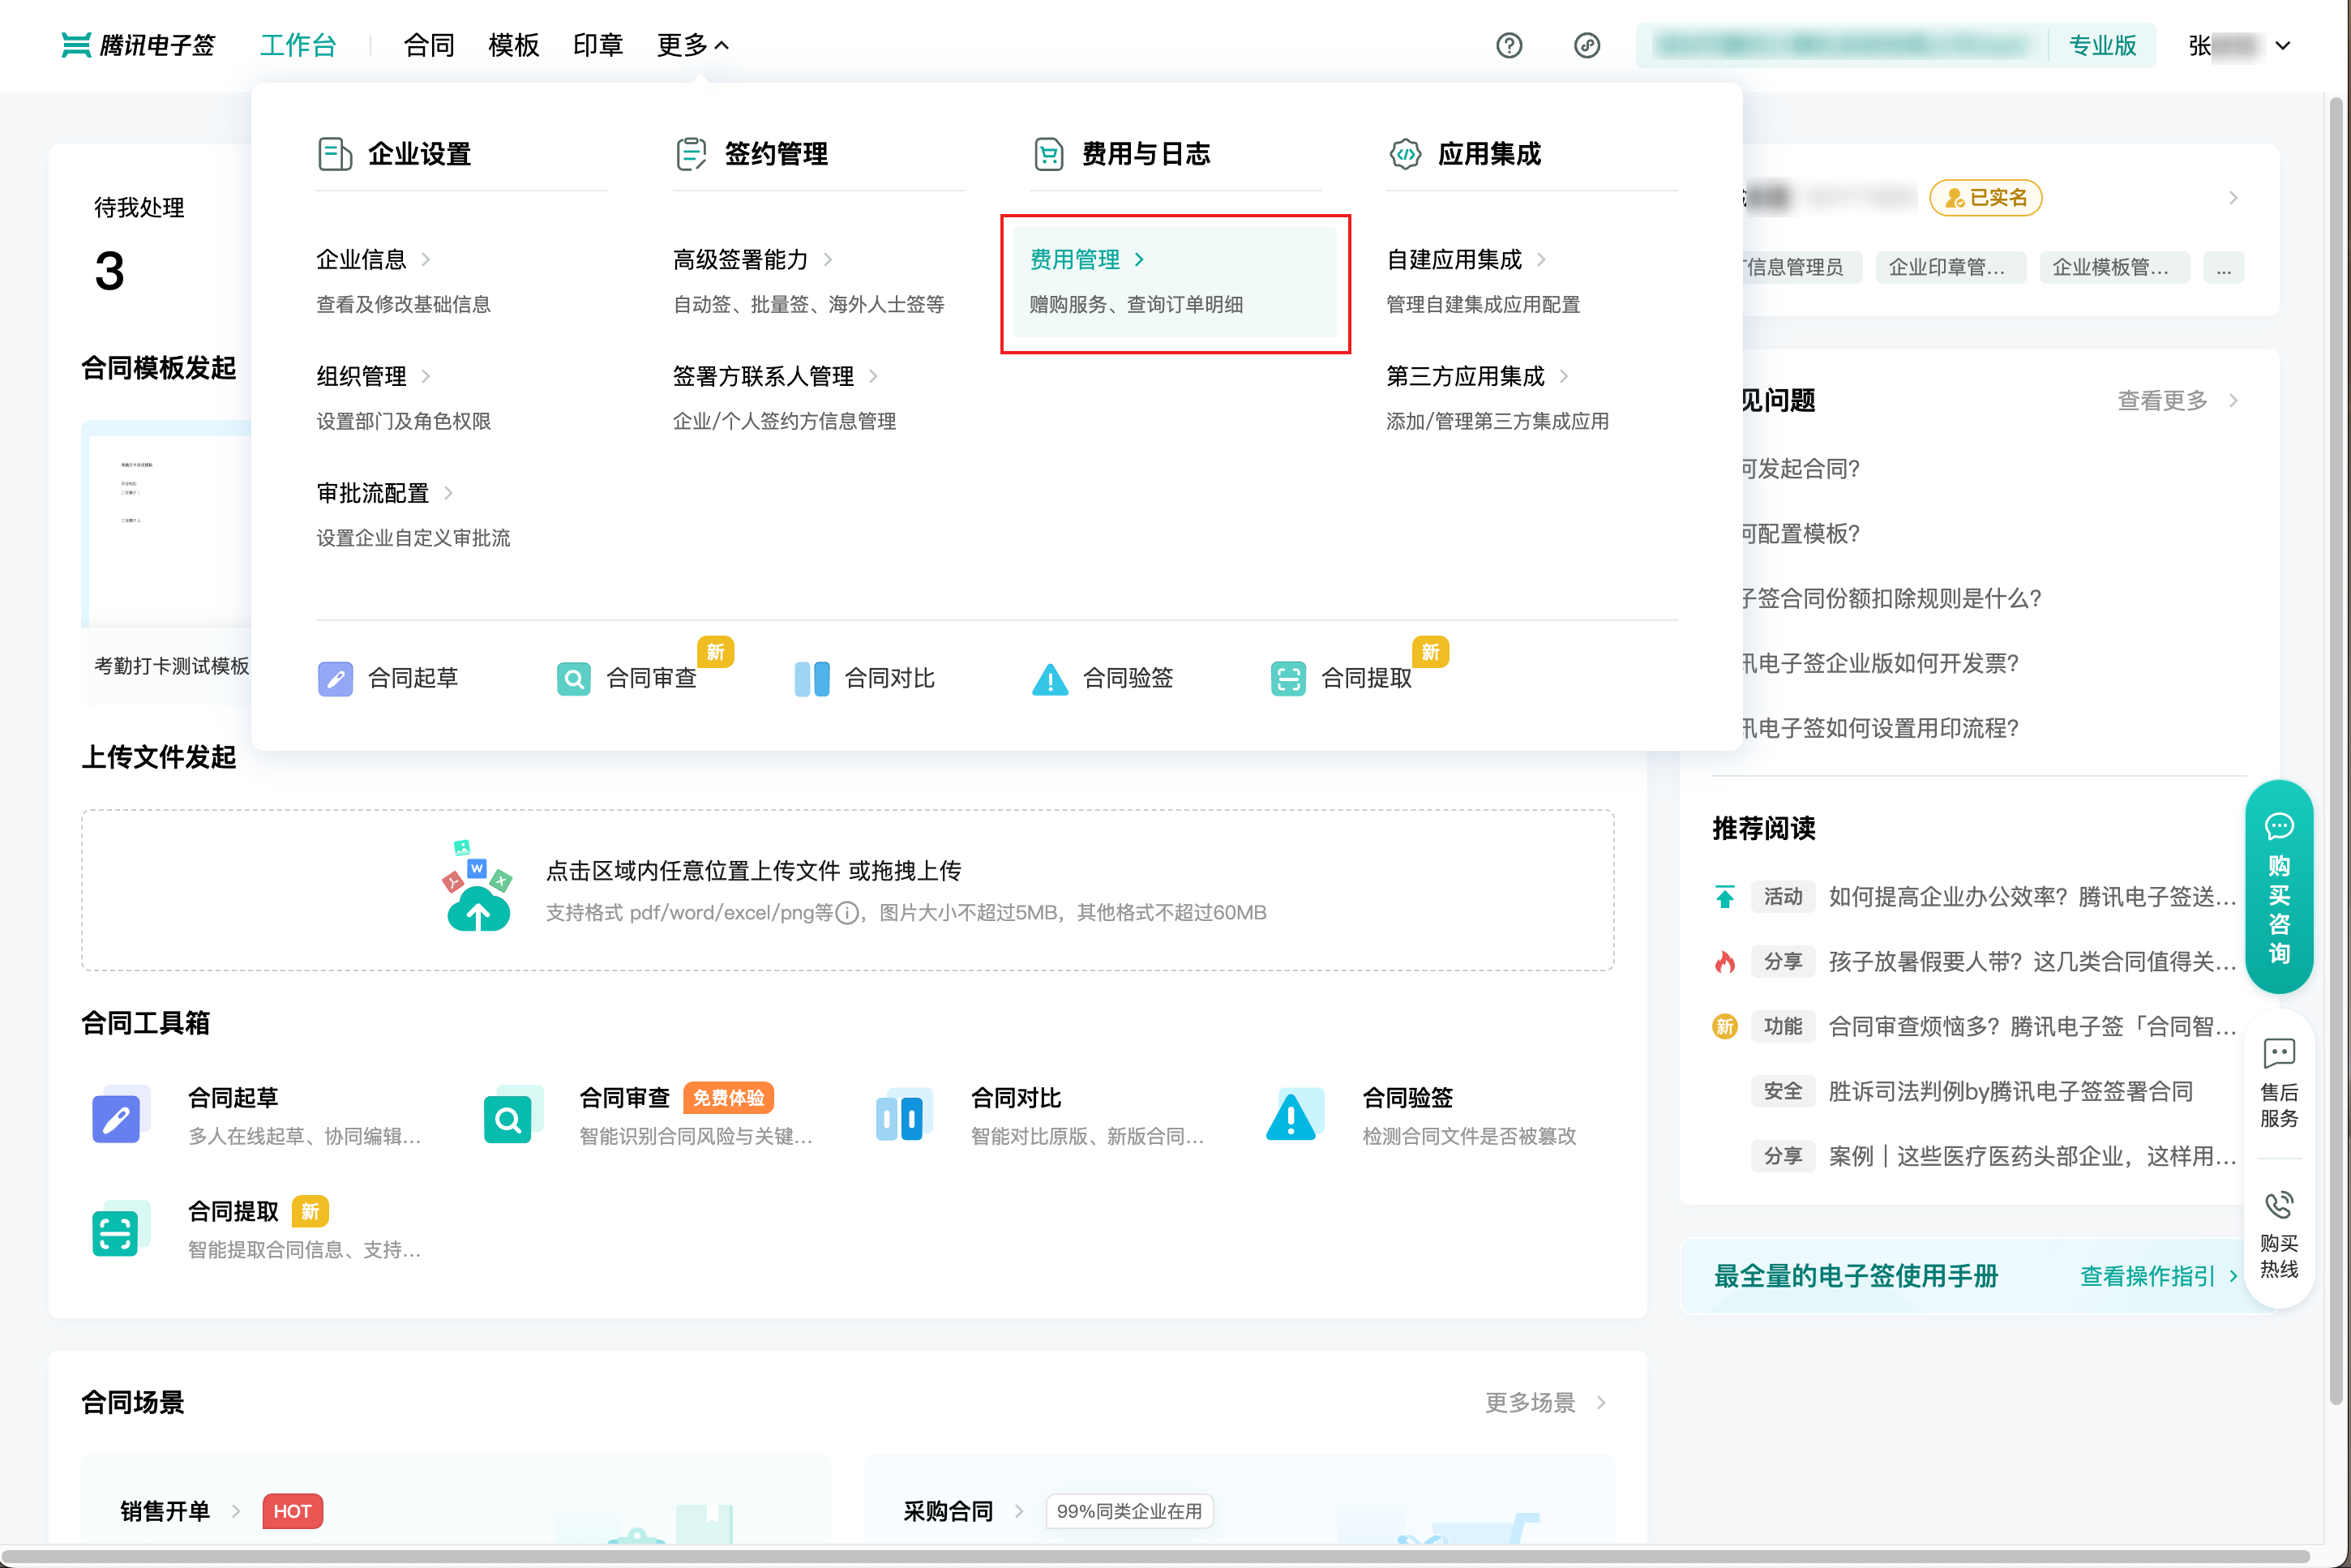Click the 免费体验 badge on 合同审查
2351x1568 pixels.
coord(728,1098)
